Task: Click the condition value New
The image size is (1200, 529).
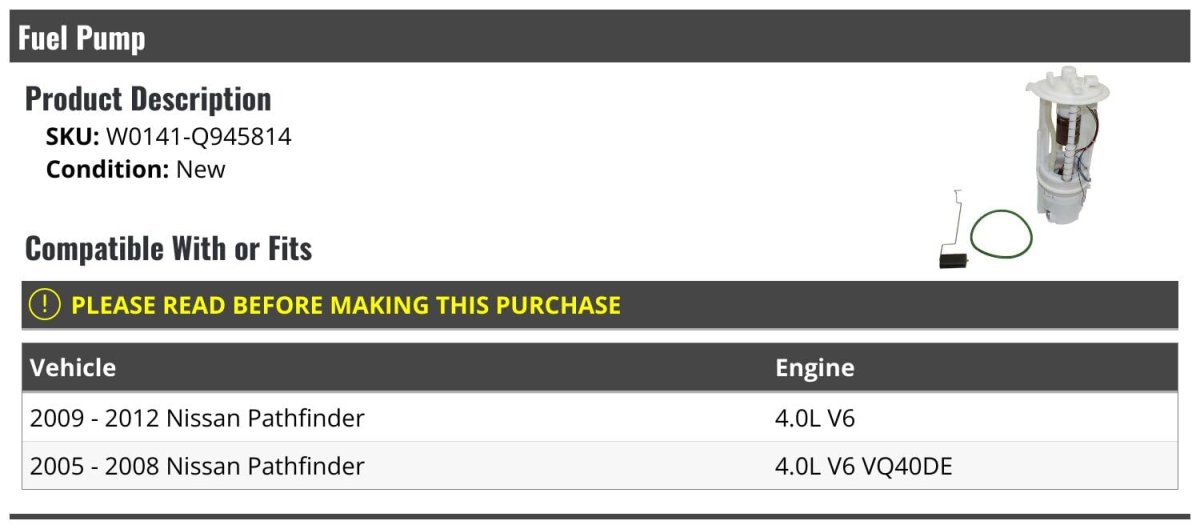Action: click(201, 169)
